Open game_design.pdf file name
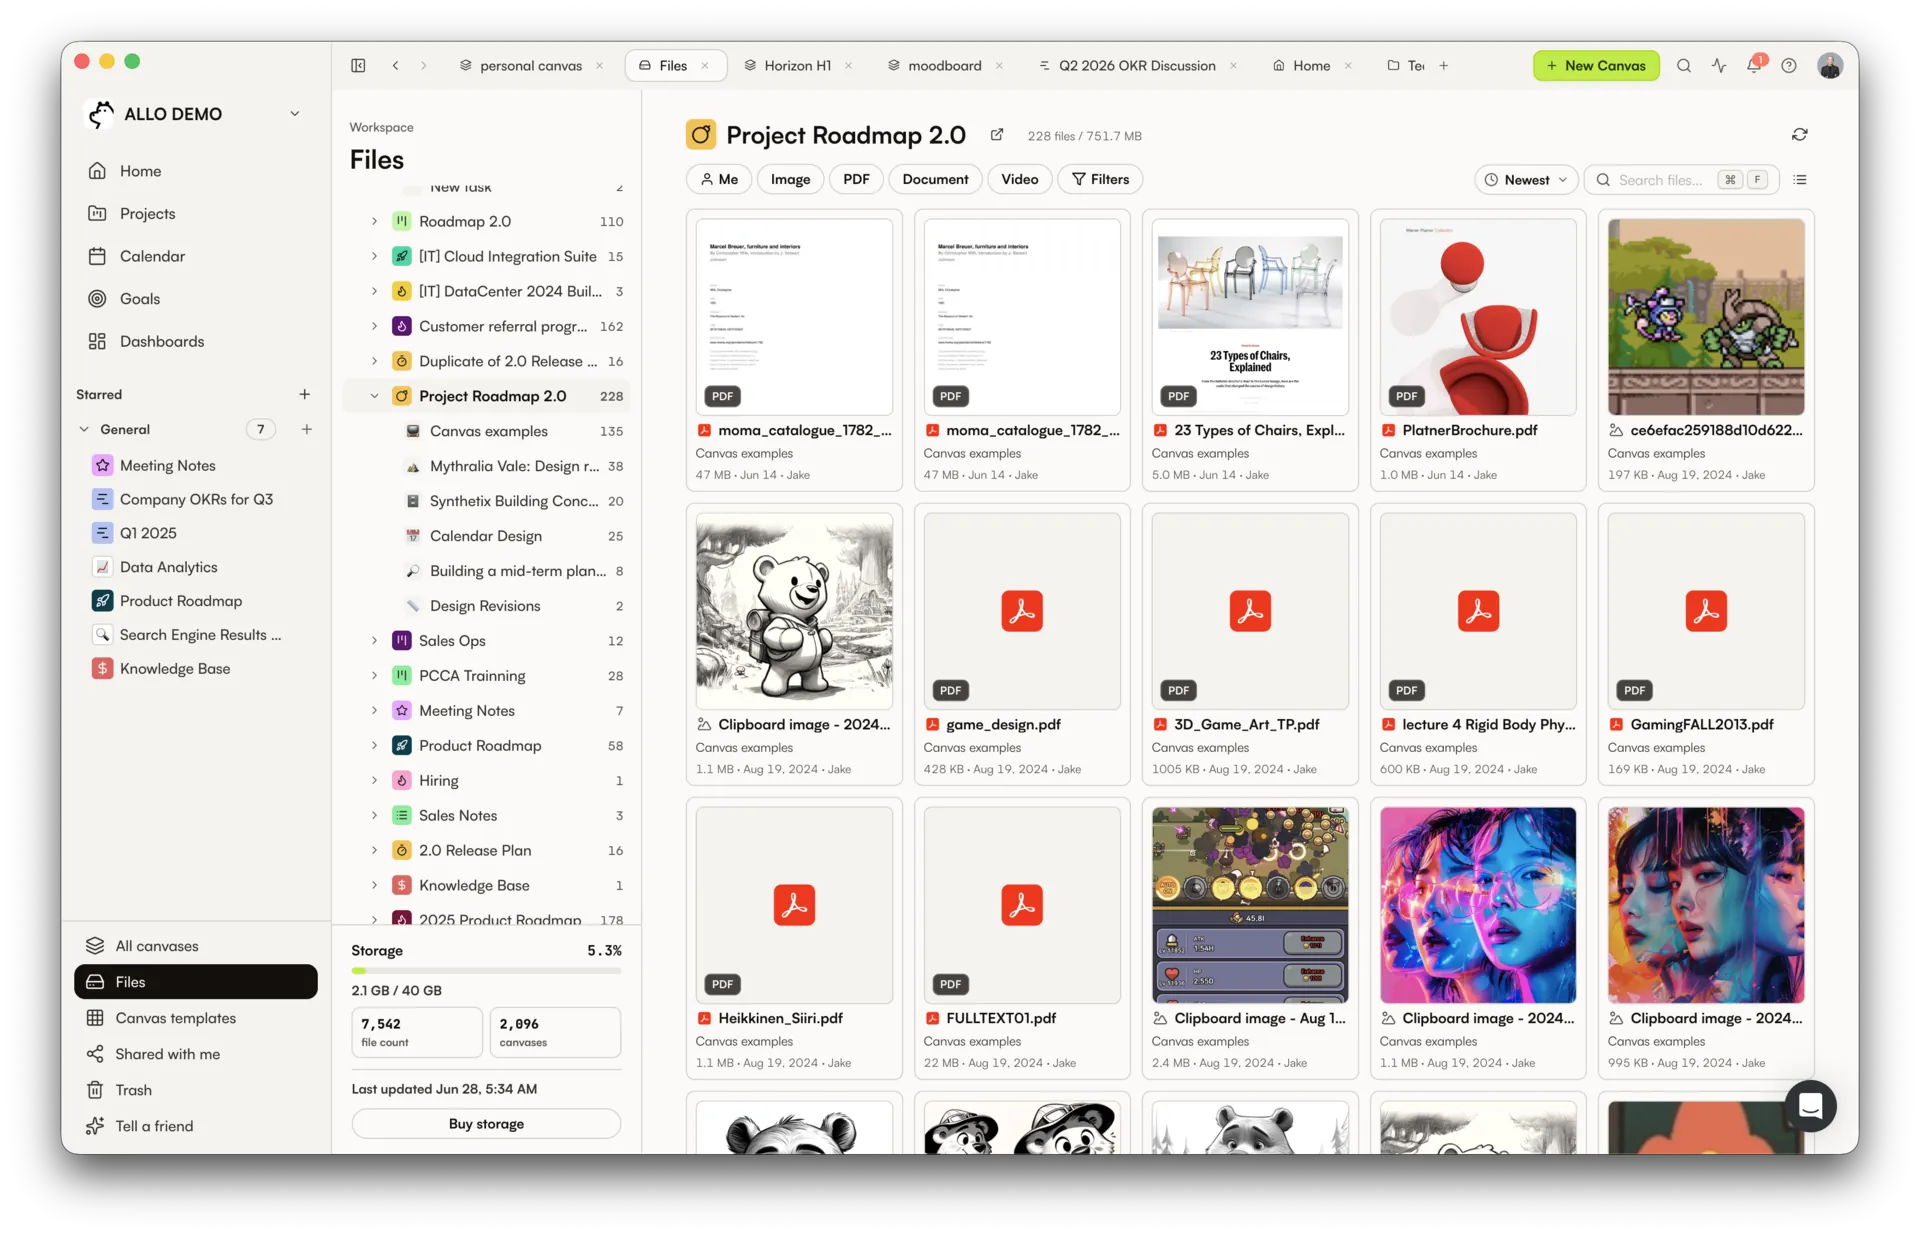Viewport: 1920px width, 1235px height. [x=1003, y=725]
